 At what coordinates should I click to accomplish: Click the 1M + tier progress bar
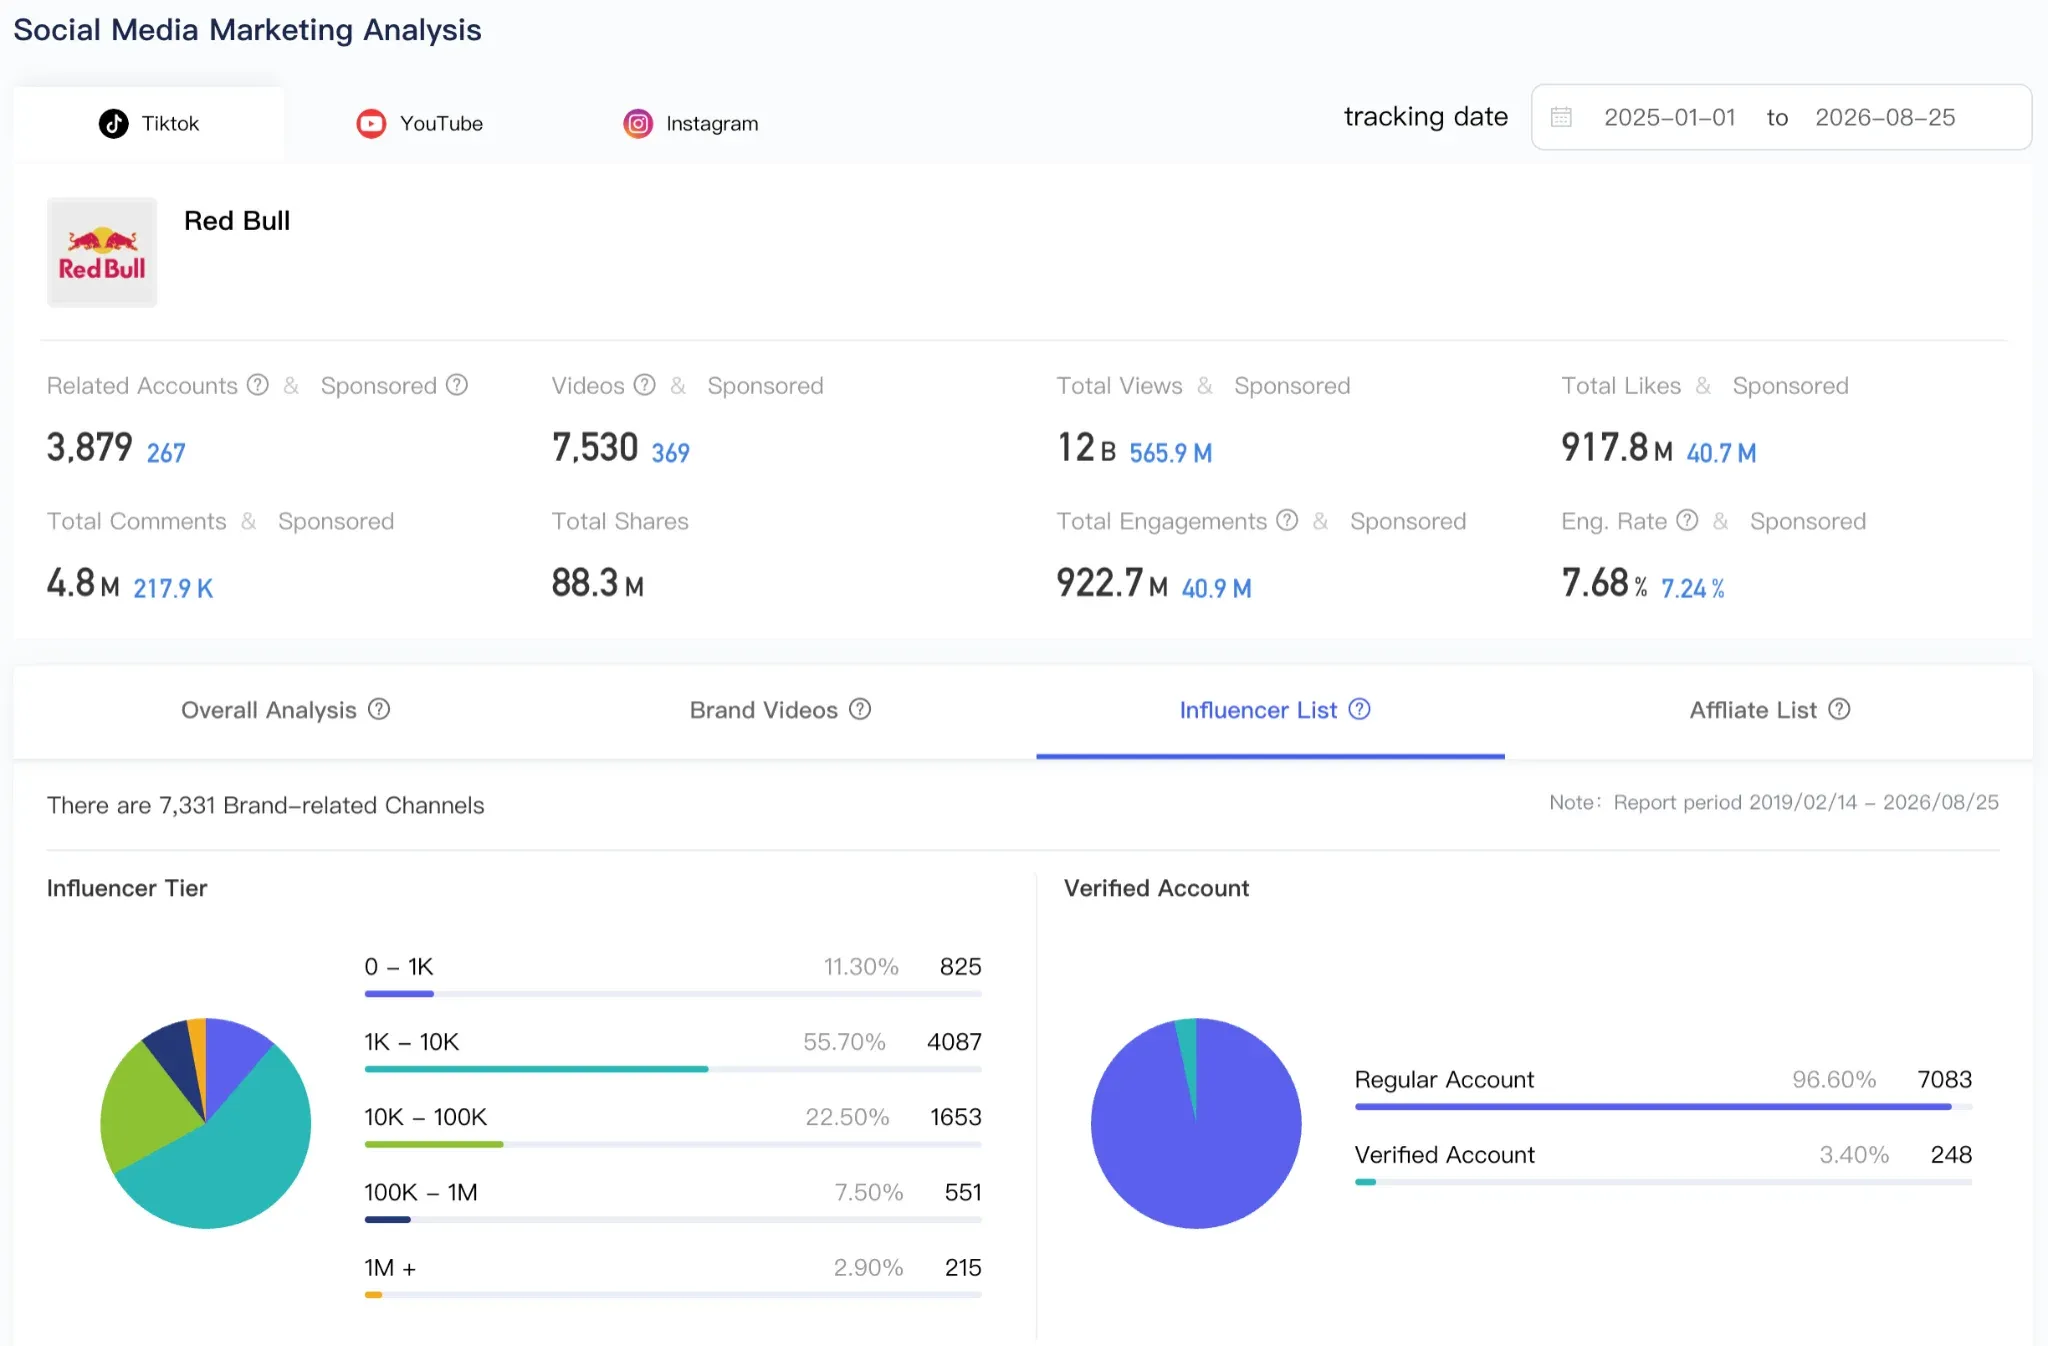click(673, 1294)
